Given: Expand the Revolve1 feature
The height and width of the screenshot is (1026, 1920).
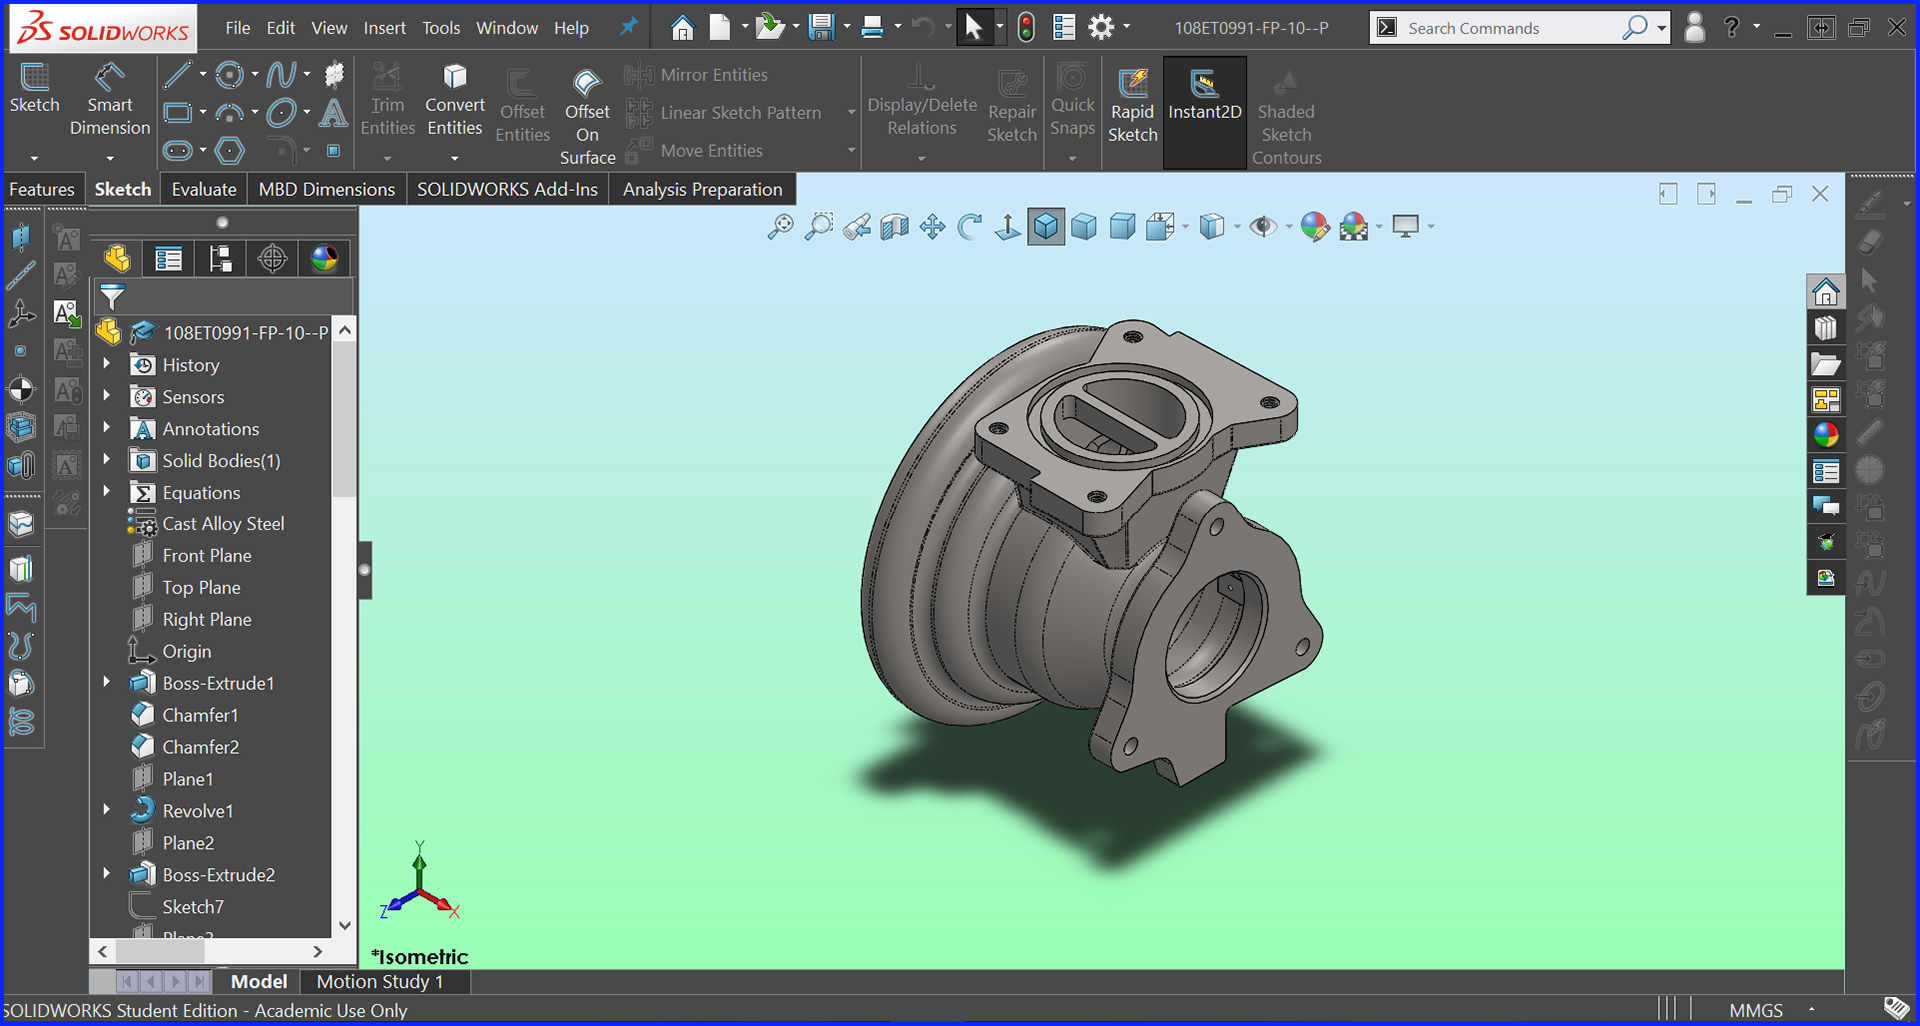Looking at the screenshot, I should pos(107,810).
